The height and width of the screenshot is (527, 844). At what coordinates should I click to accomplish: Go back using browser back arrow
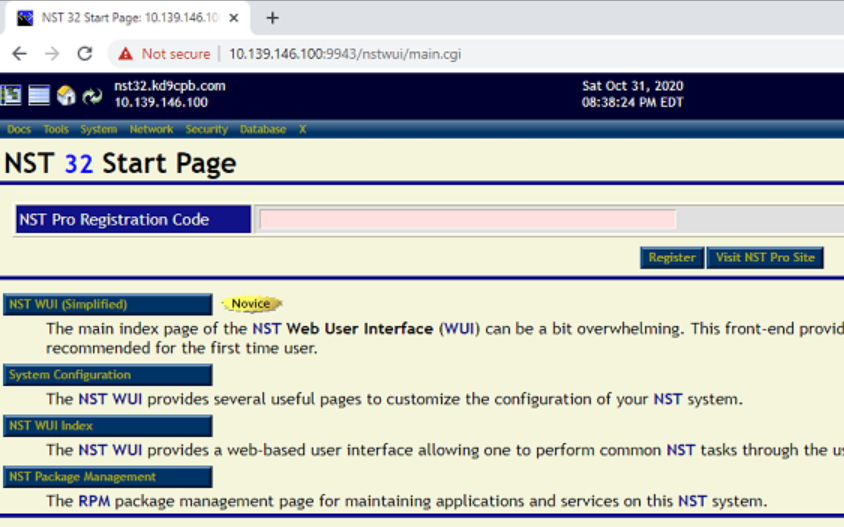pyautogui.click(x=19, y=54)
